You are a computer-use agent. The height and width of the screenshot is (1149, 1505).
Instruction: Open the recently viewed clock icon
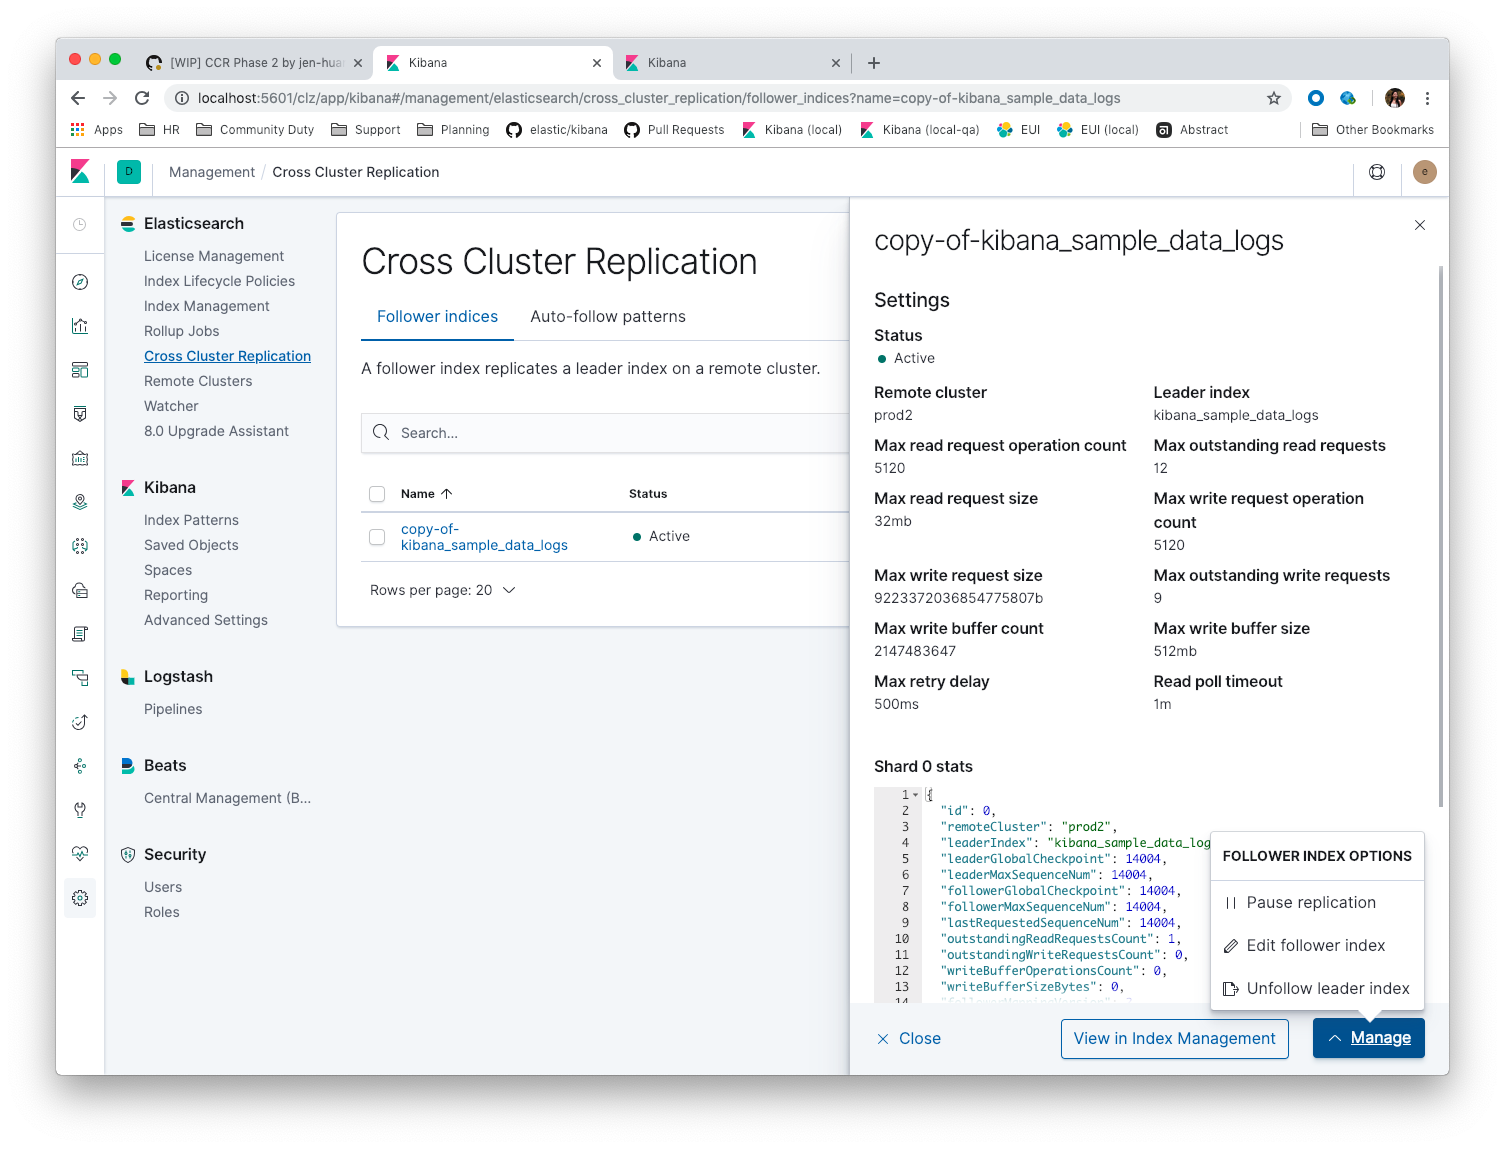click(80, 225)
